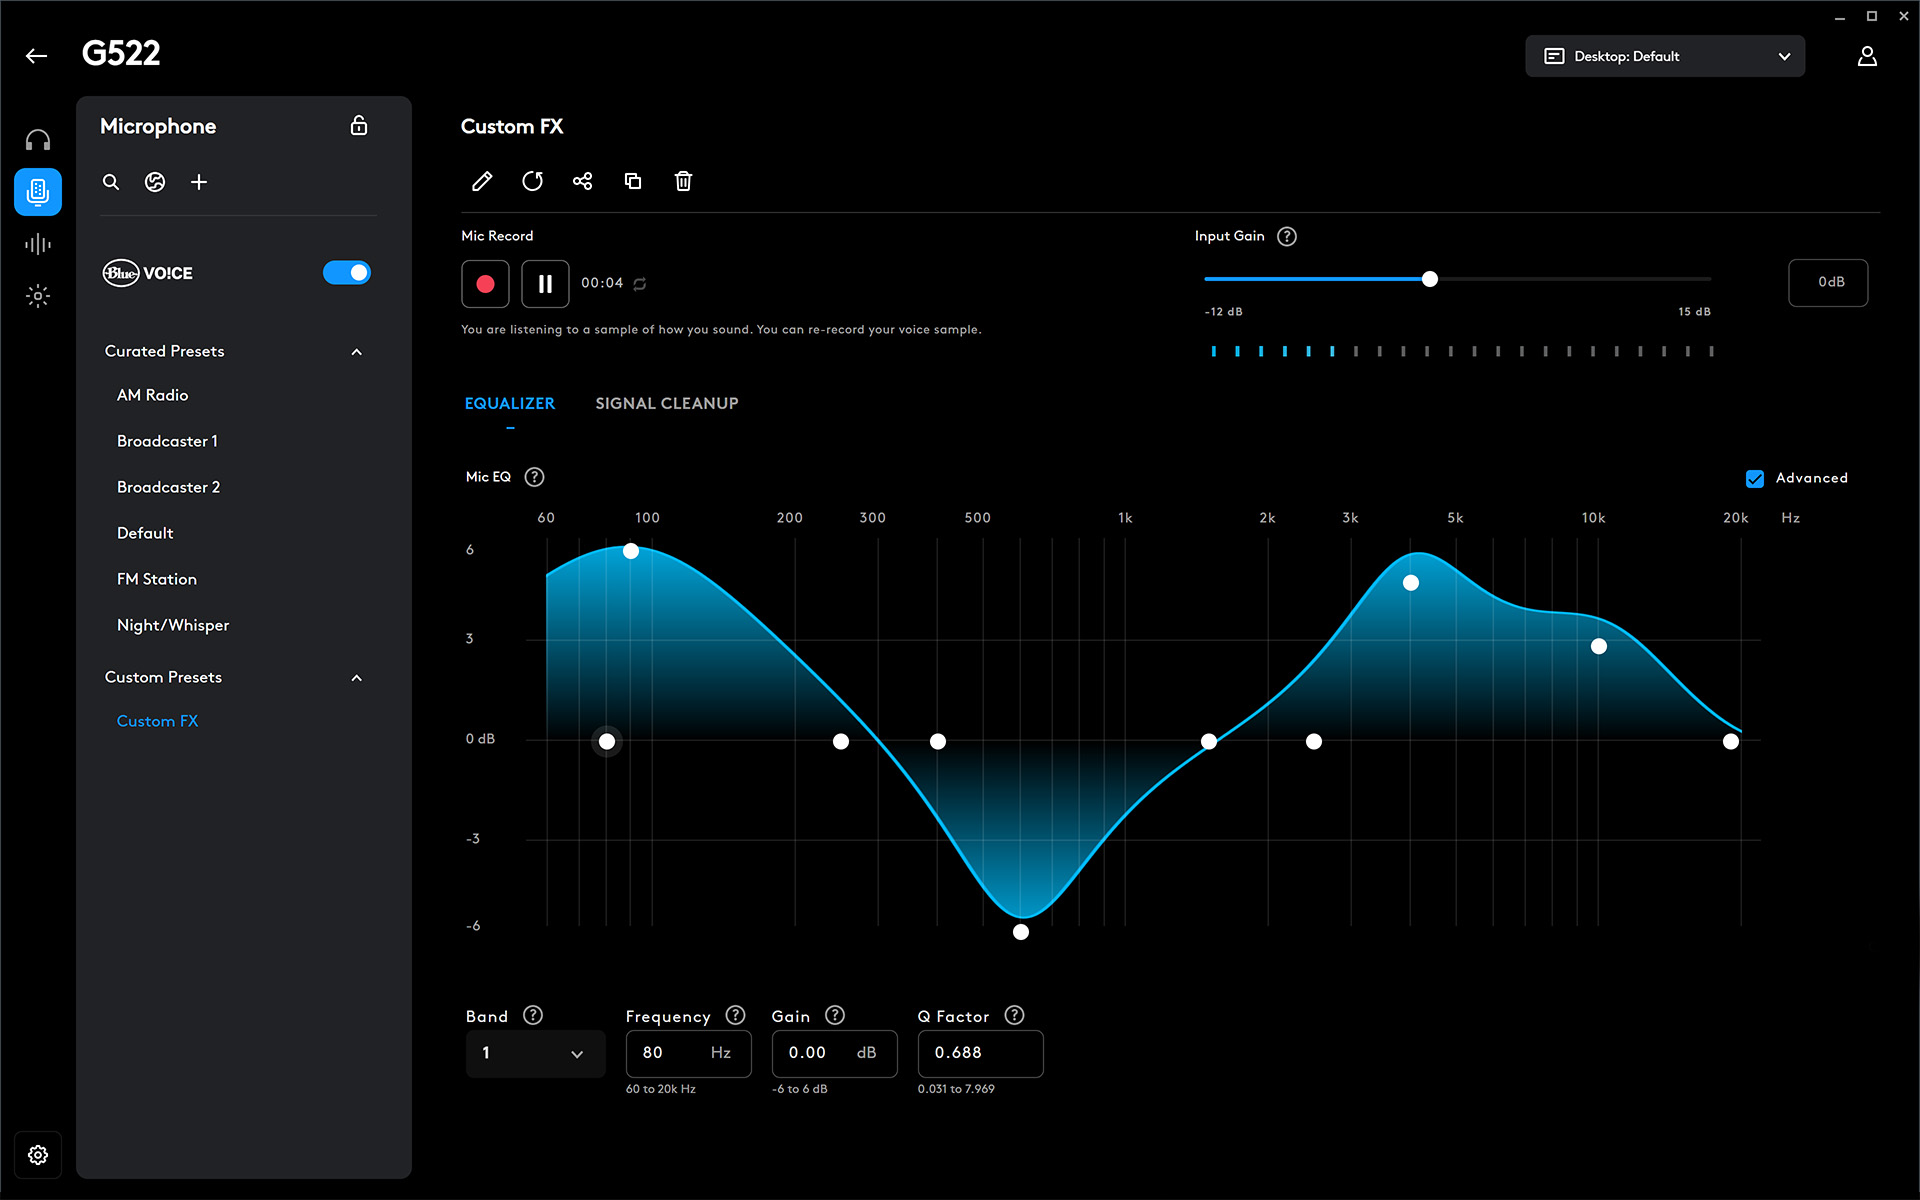Click the pencil edit preset icon

tap(482, 181)
